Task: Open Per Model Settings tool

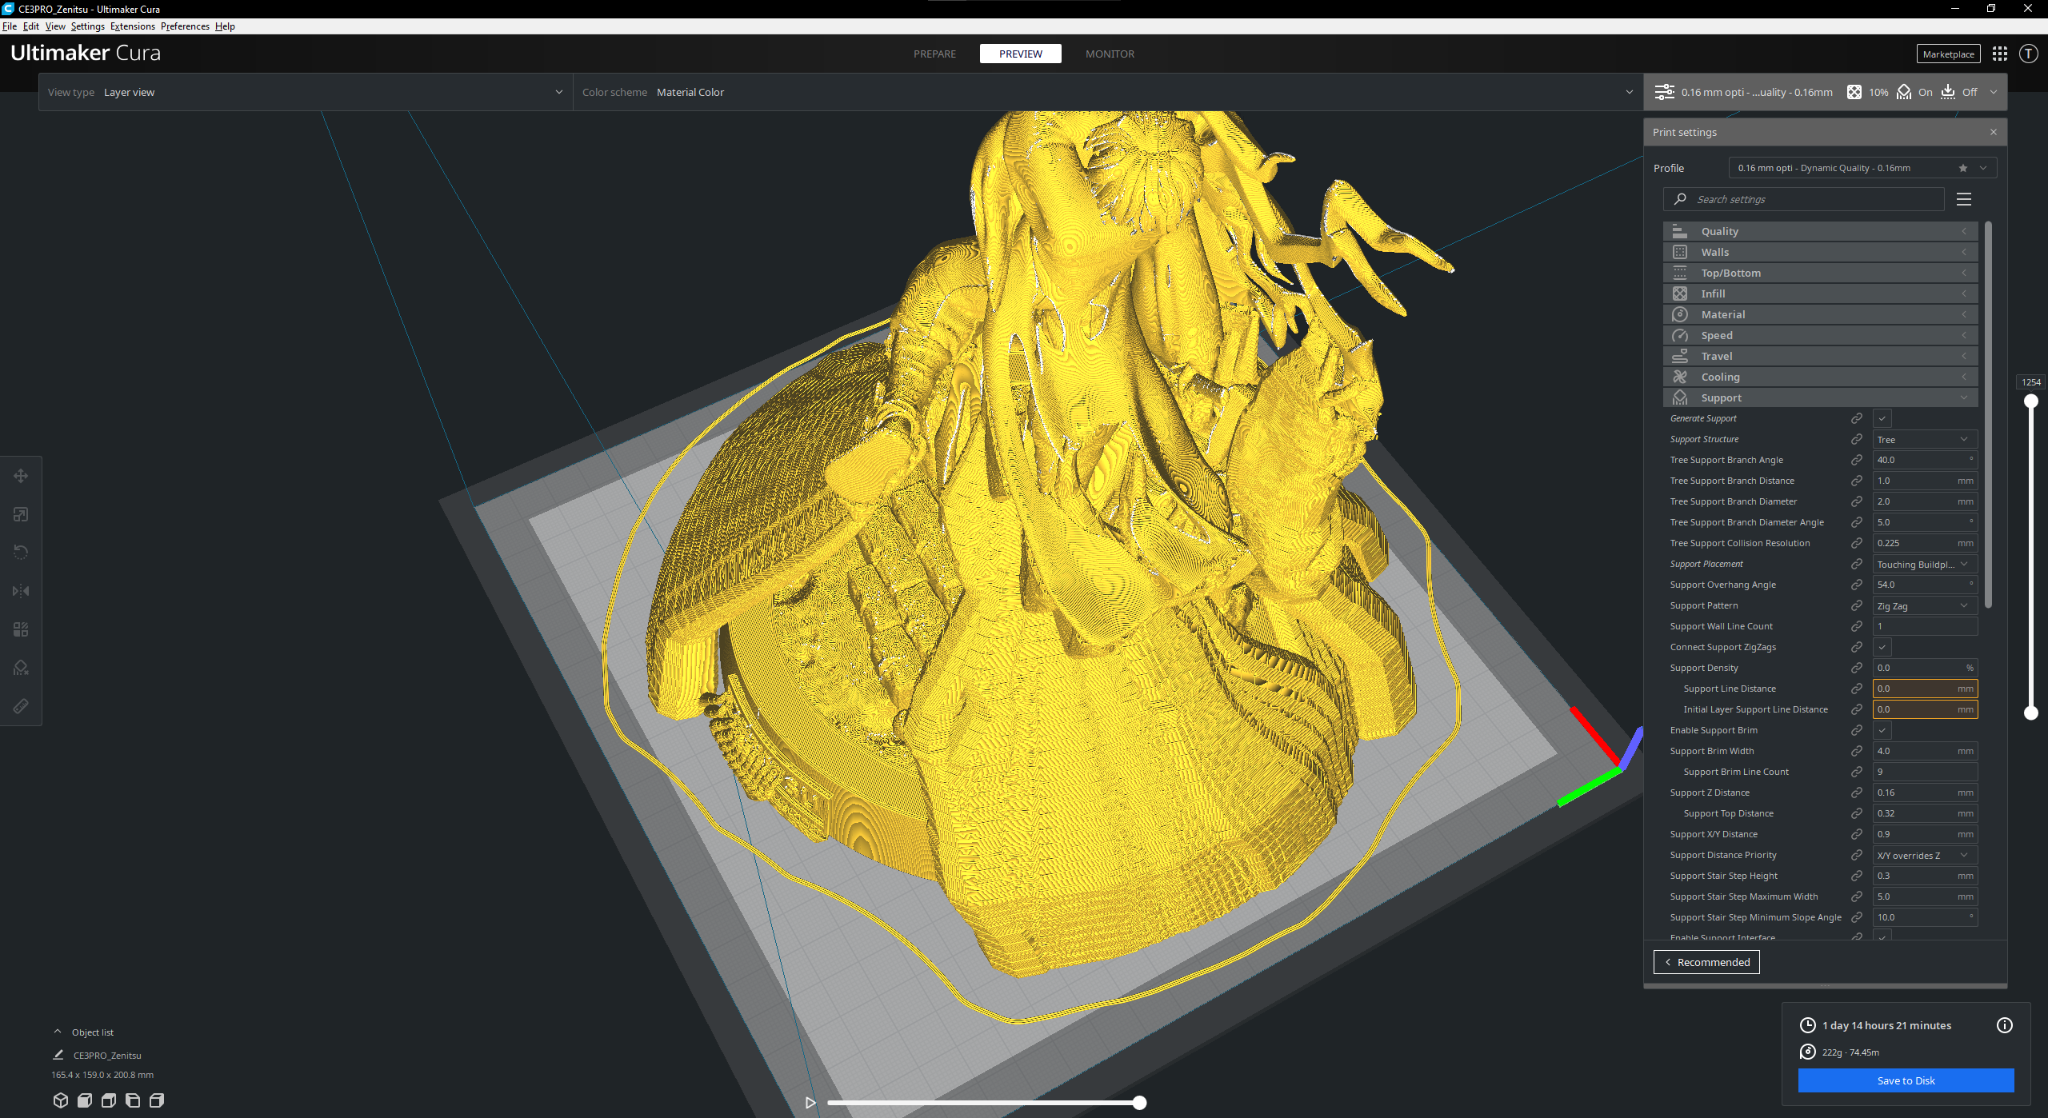Action: (x=21, y=629)
